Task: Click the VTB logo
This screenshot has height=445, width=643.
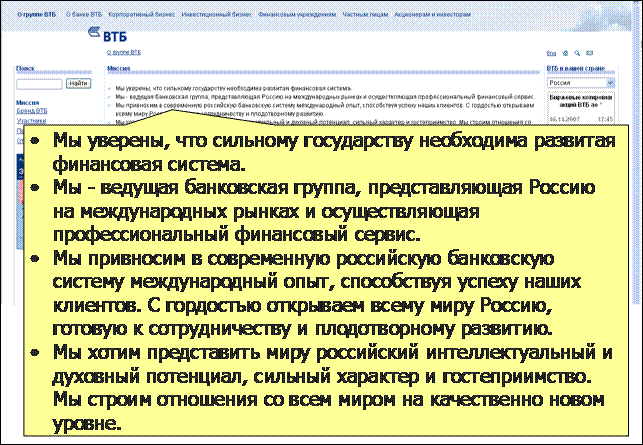Action: [x=108, y=34]
